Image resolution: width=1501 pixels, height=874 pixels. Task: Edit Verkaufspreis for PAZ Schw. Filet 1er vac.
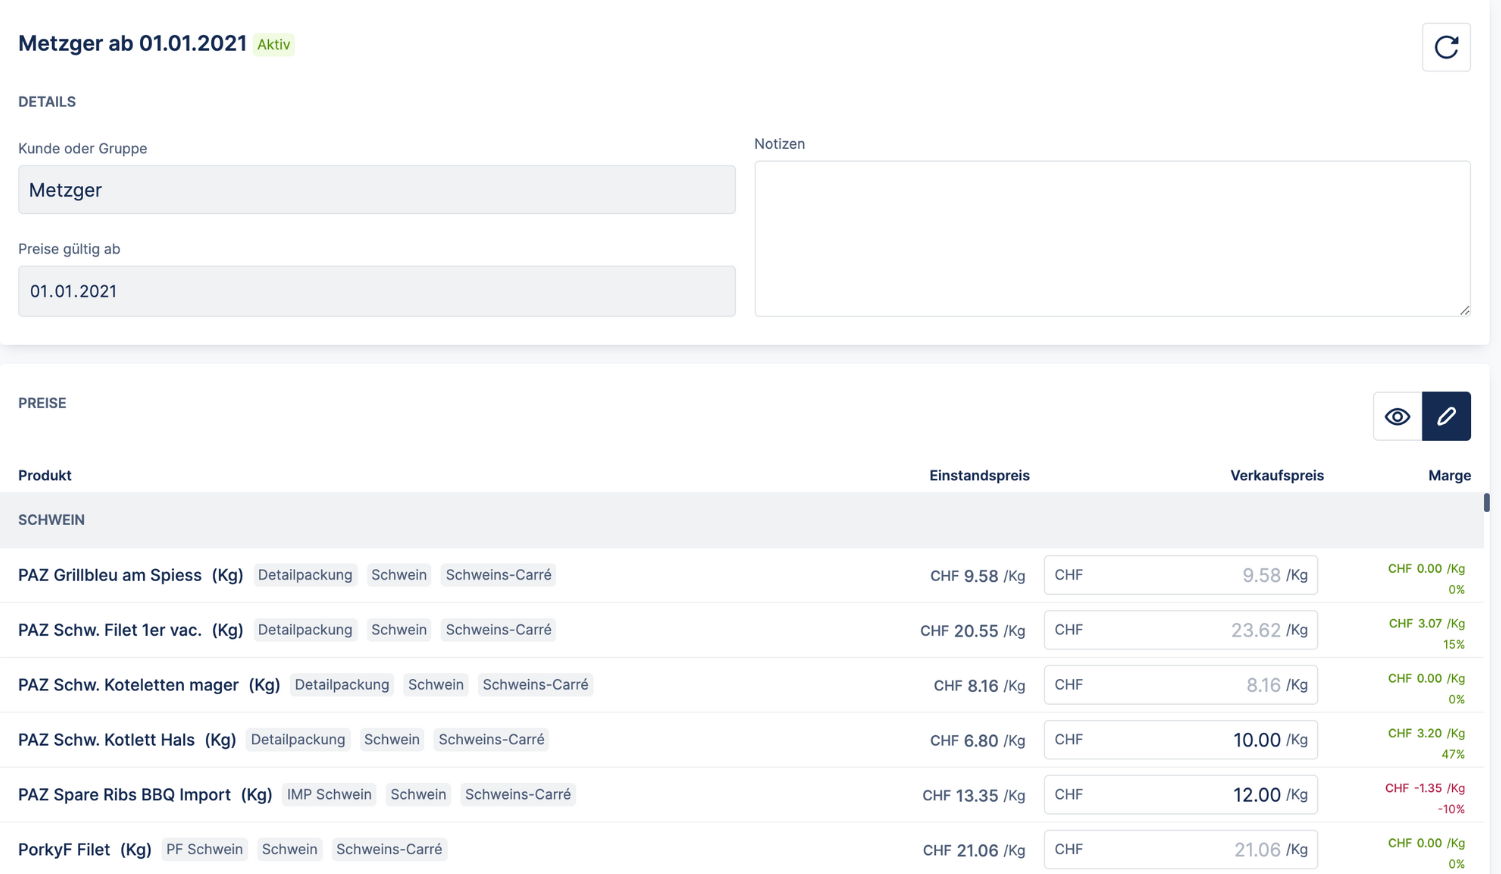coord(1180,630)
